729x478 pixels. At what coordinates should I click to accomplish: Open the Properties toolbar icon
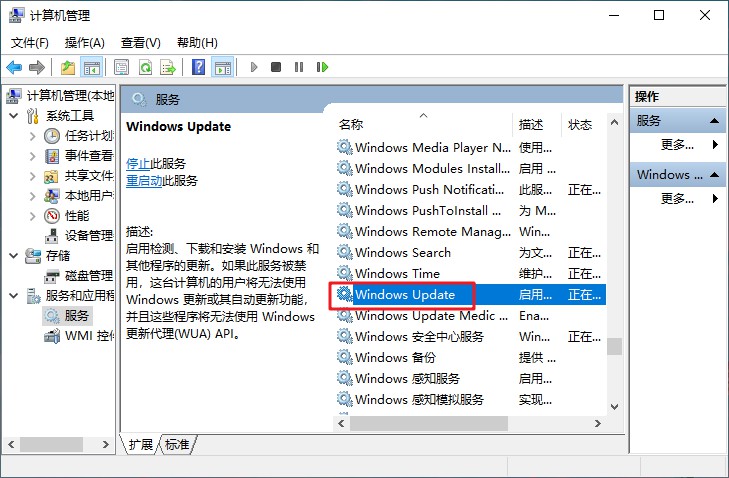pyautogui.click(x=121, y=67)
